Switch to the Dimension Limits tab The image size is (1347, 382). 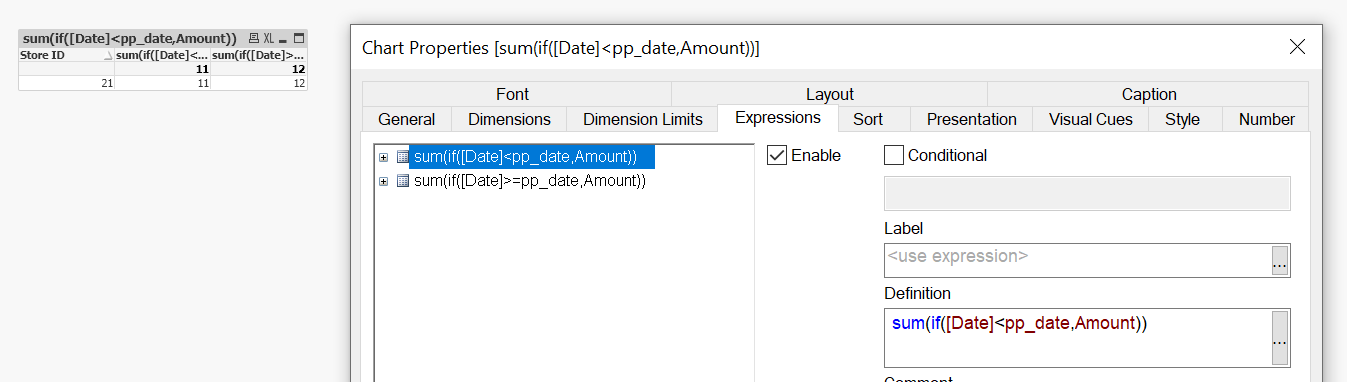point(642,119)
